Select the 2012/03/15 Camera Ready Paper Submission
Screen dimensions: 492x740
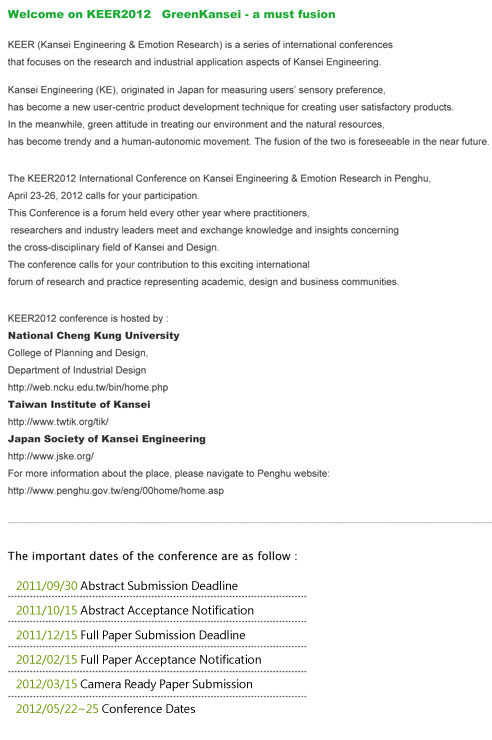click(x=157, y=684)
